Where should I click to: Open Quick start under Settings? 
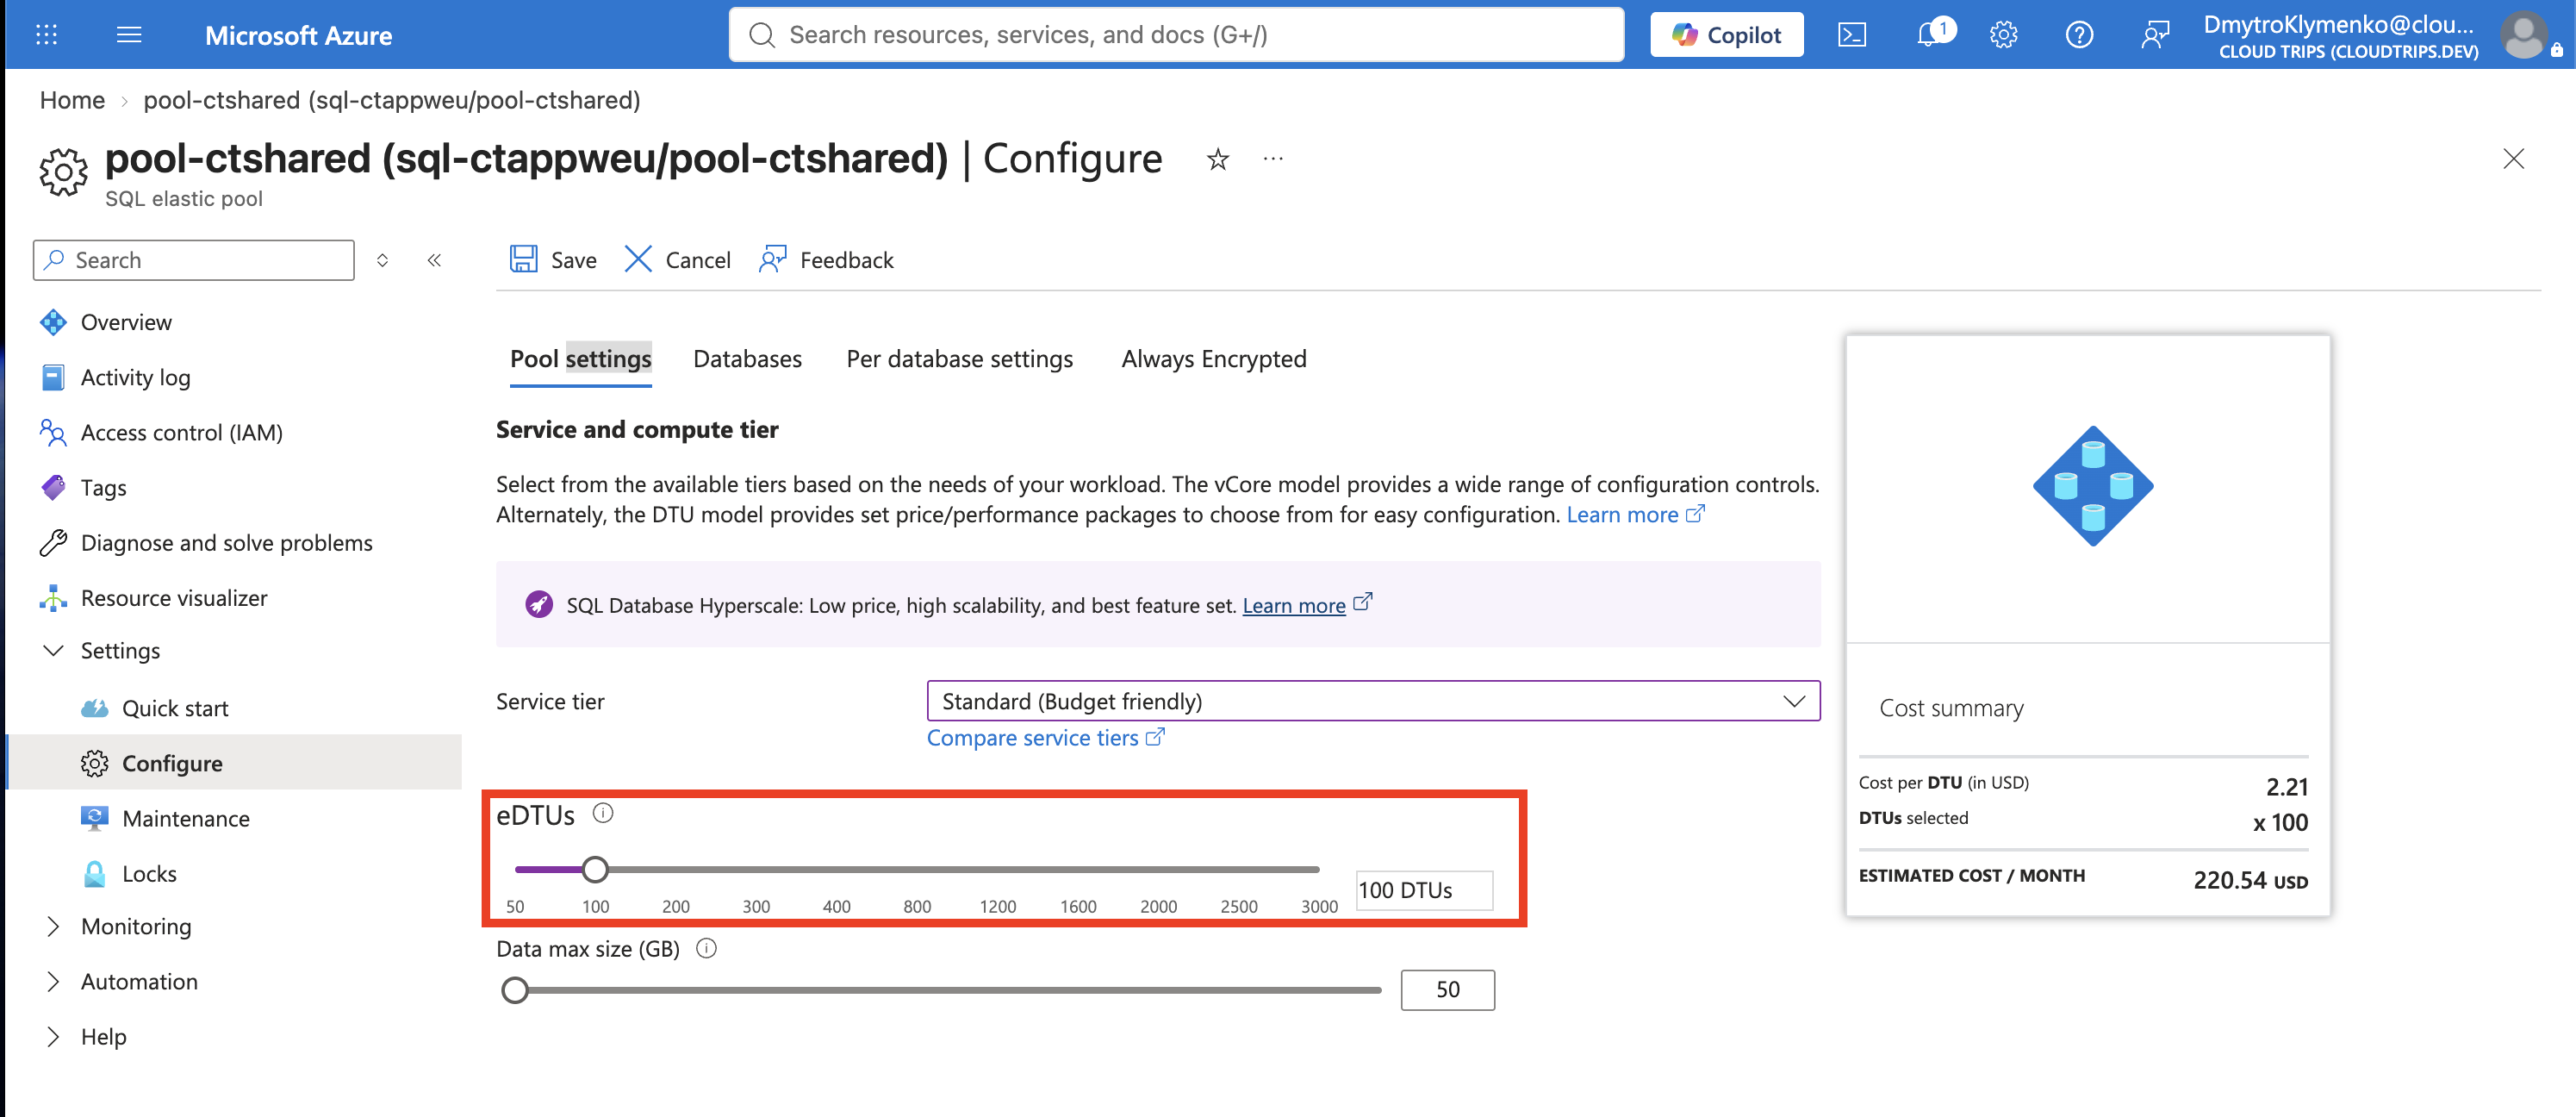[x=174, y=708]
